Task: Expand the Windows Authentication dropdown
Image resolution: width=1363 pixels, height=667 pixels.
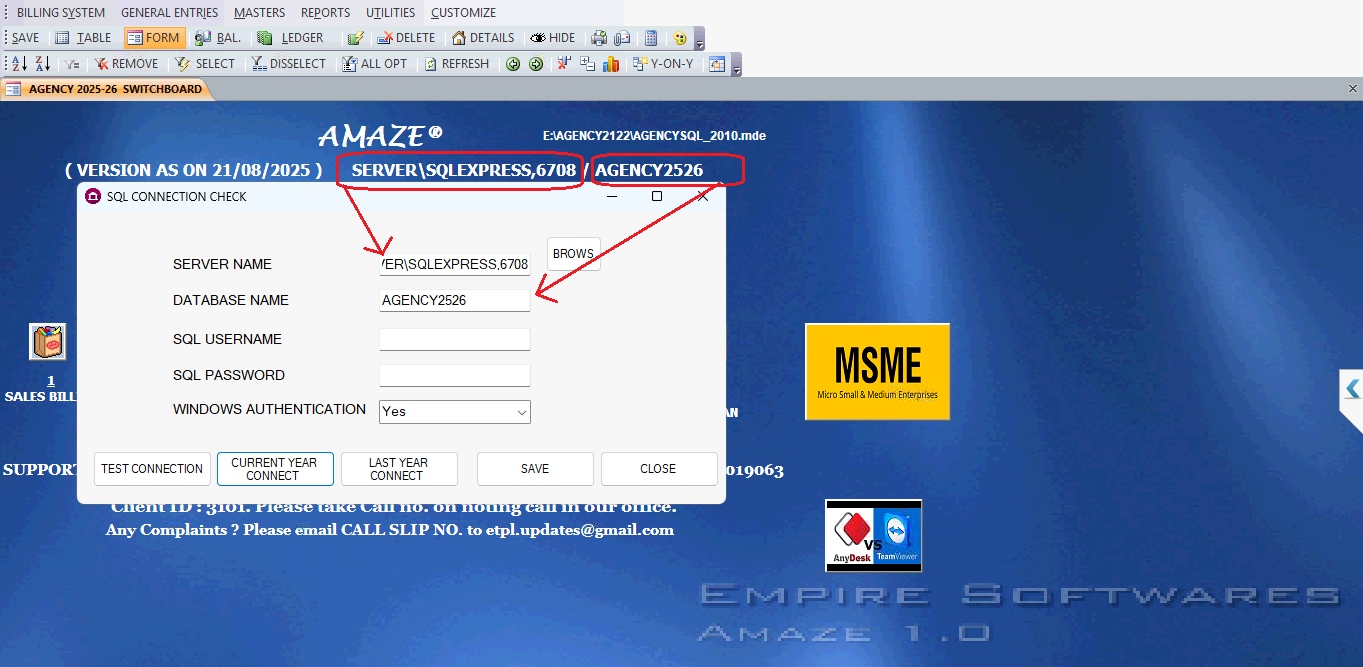Action: tap(521, 412)
